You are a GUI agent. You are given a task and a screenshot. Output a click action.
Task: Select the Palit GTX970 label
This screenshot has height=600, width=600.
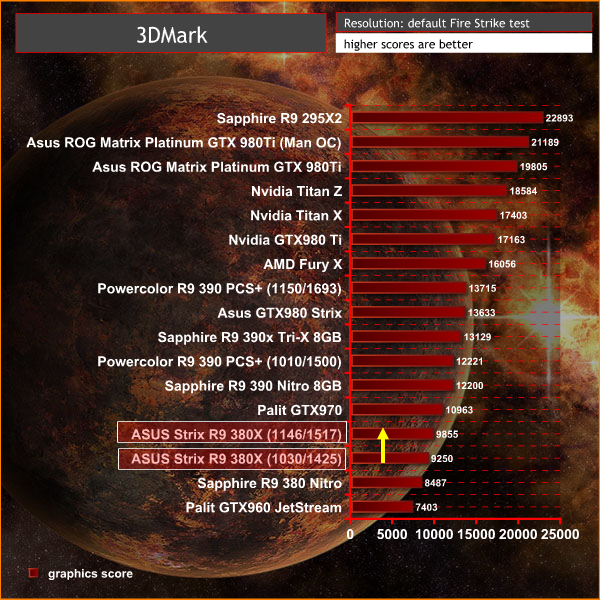pyautogui.click(x=300, y=410)
